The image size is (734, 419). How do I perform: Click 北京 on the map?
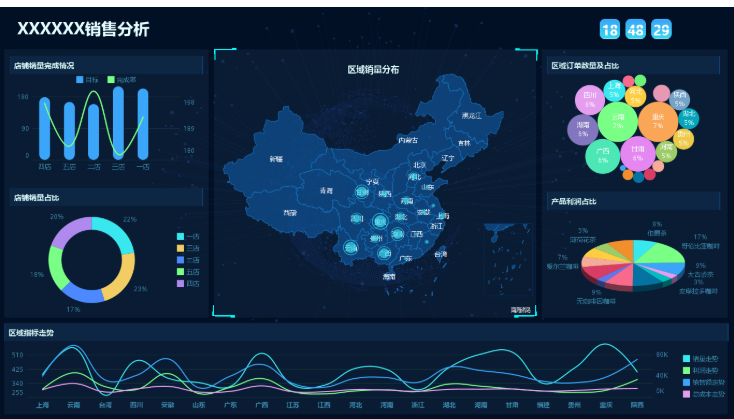tap(420, 165)
